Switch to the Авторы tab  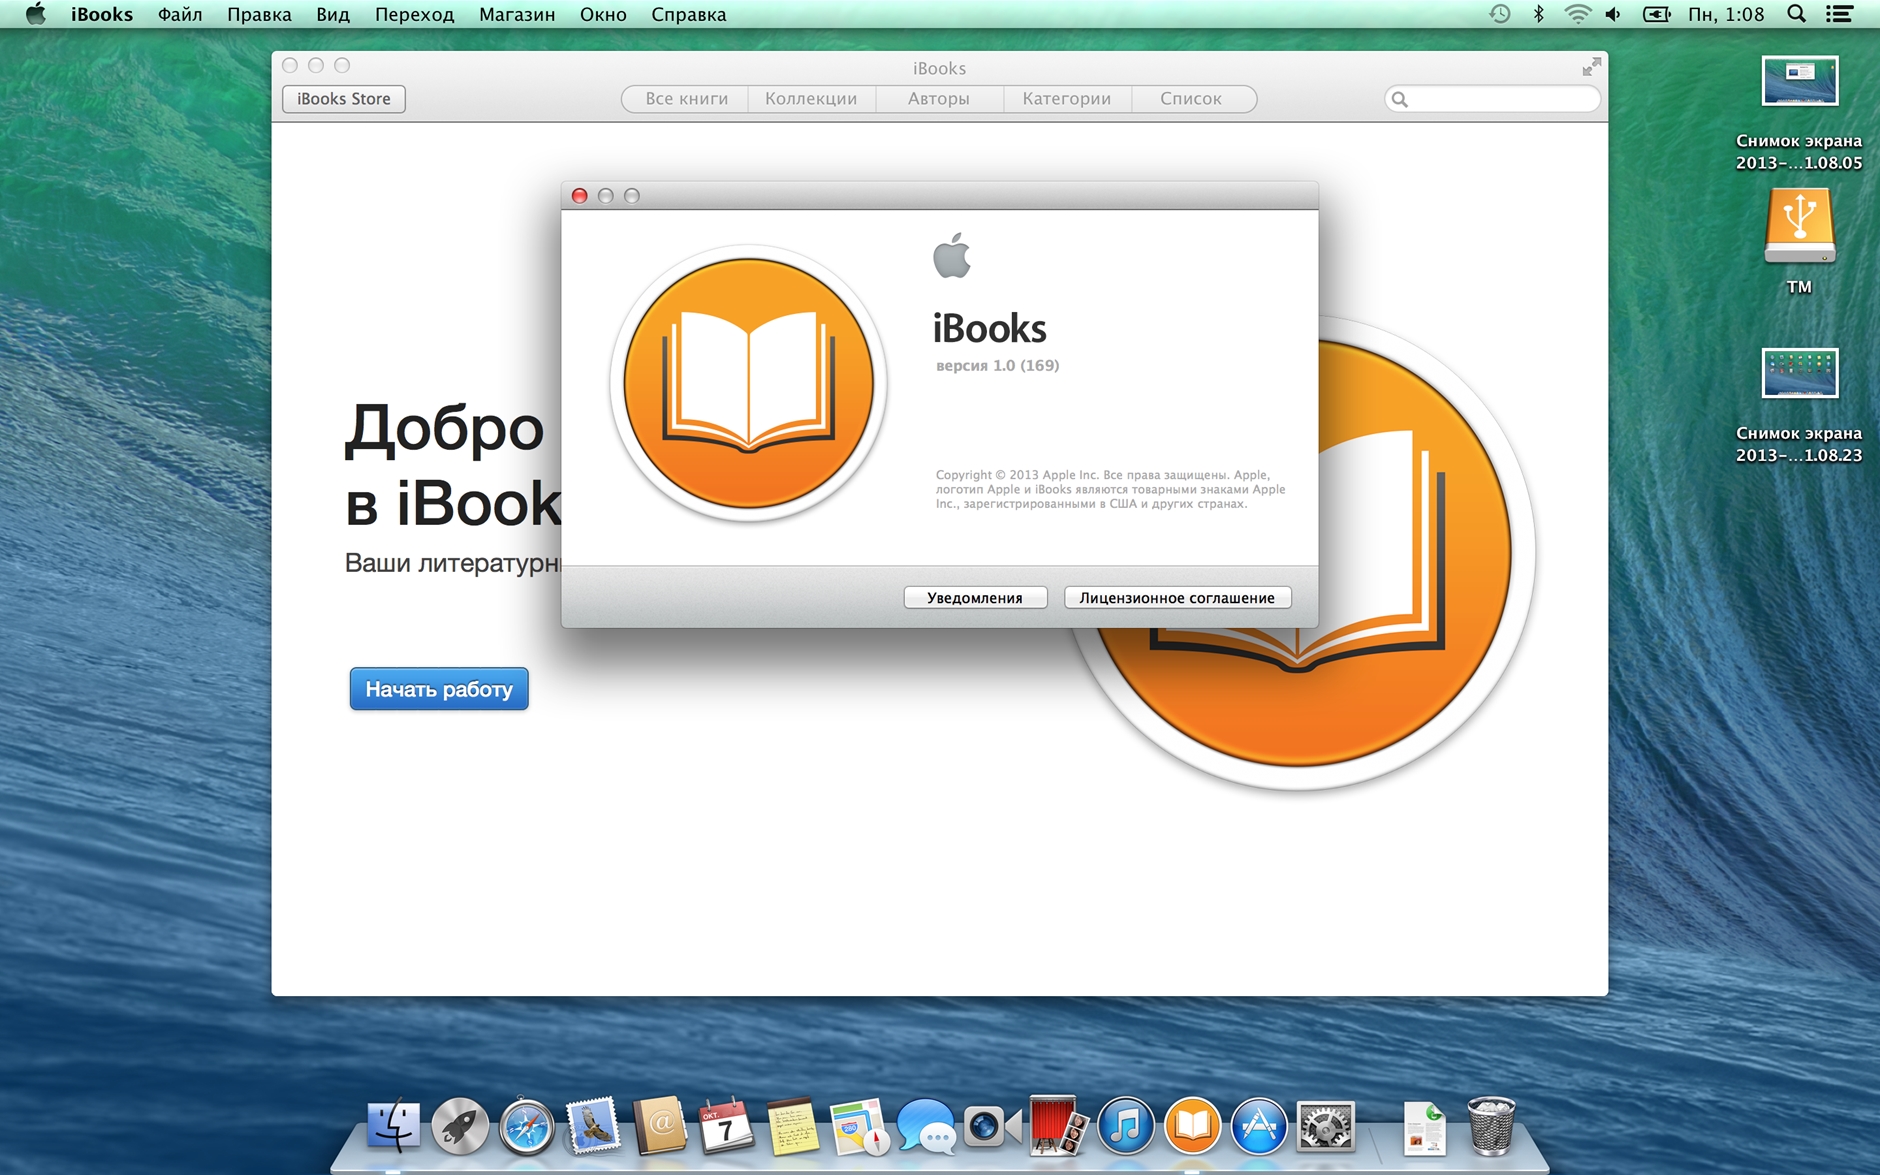click(939, 99)
